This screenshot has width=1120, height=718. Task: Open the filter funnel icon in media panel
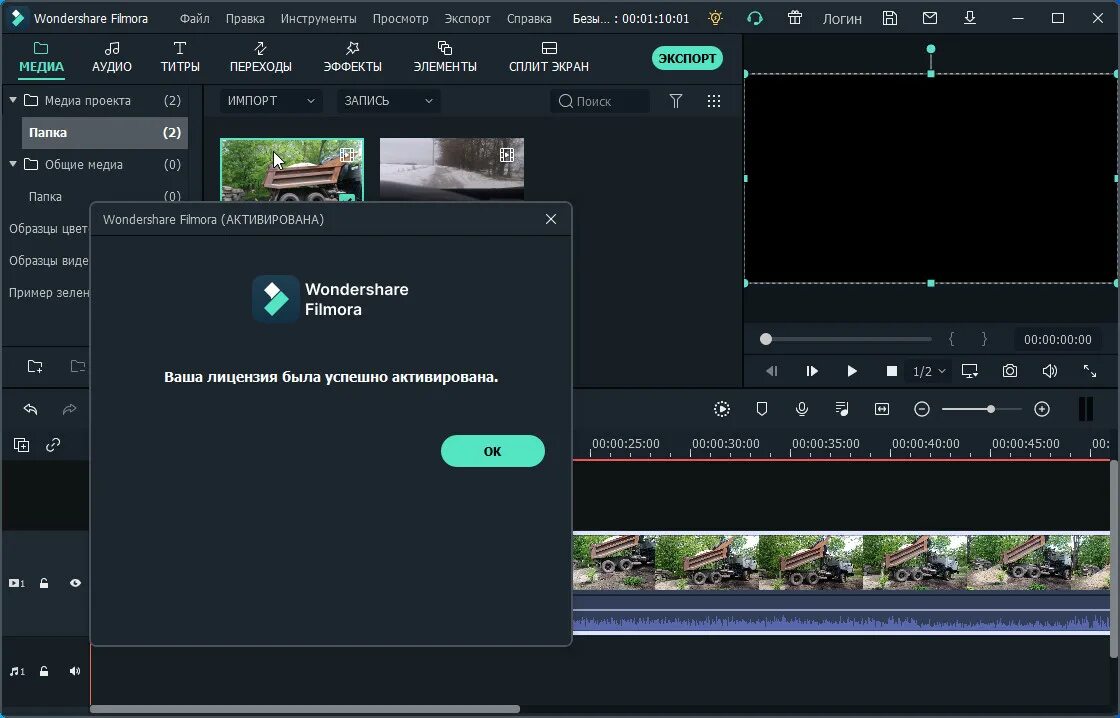[676, 101]
